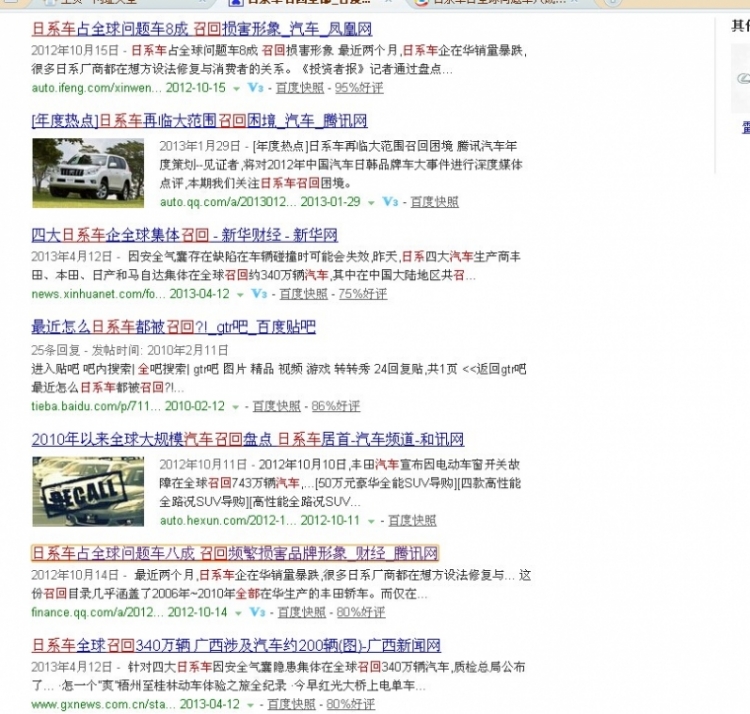Screen dimensions: 750x714
Task: Expand dropdown arrow after auto.qq.com date
Action: coord(371,203)
